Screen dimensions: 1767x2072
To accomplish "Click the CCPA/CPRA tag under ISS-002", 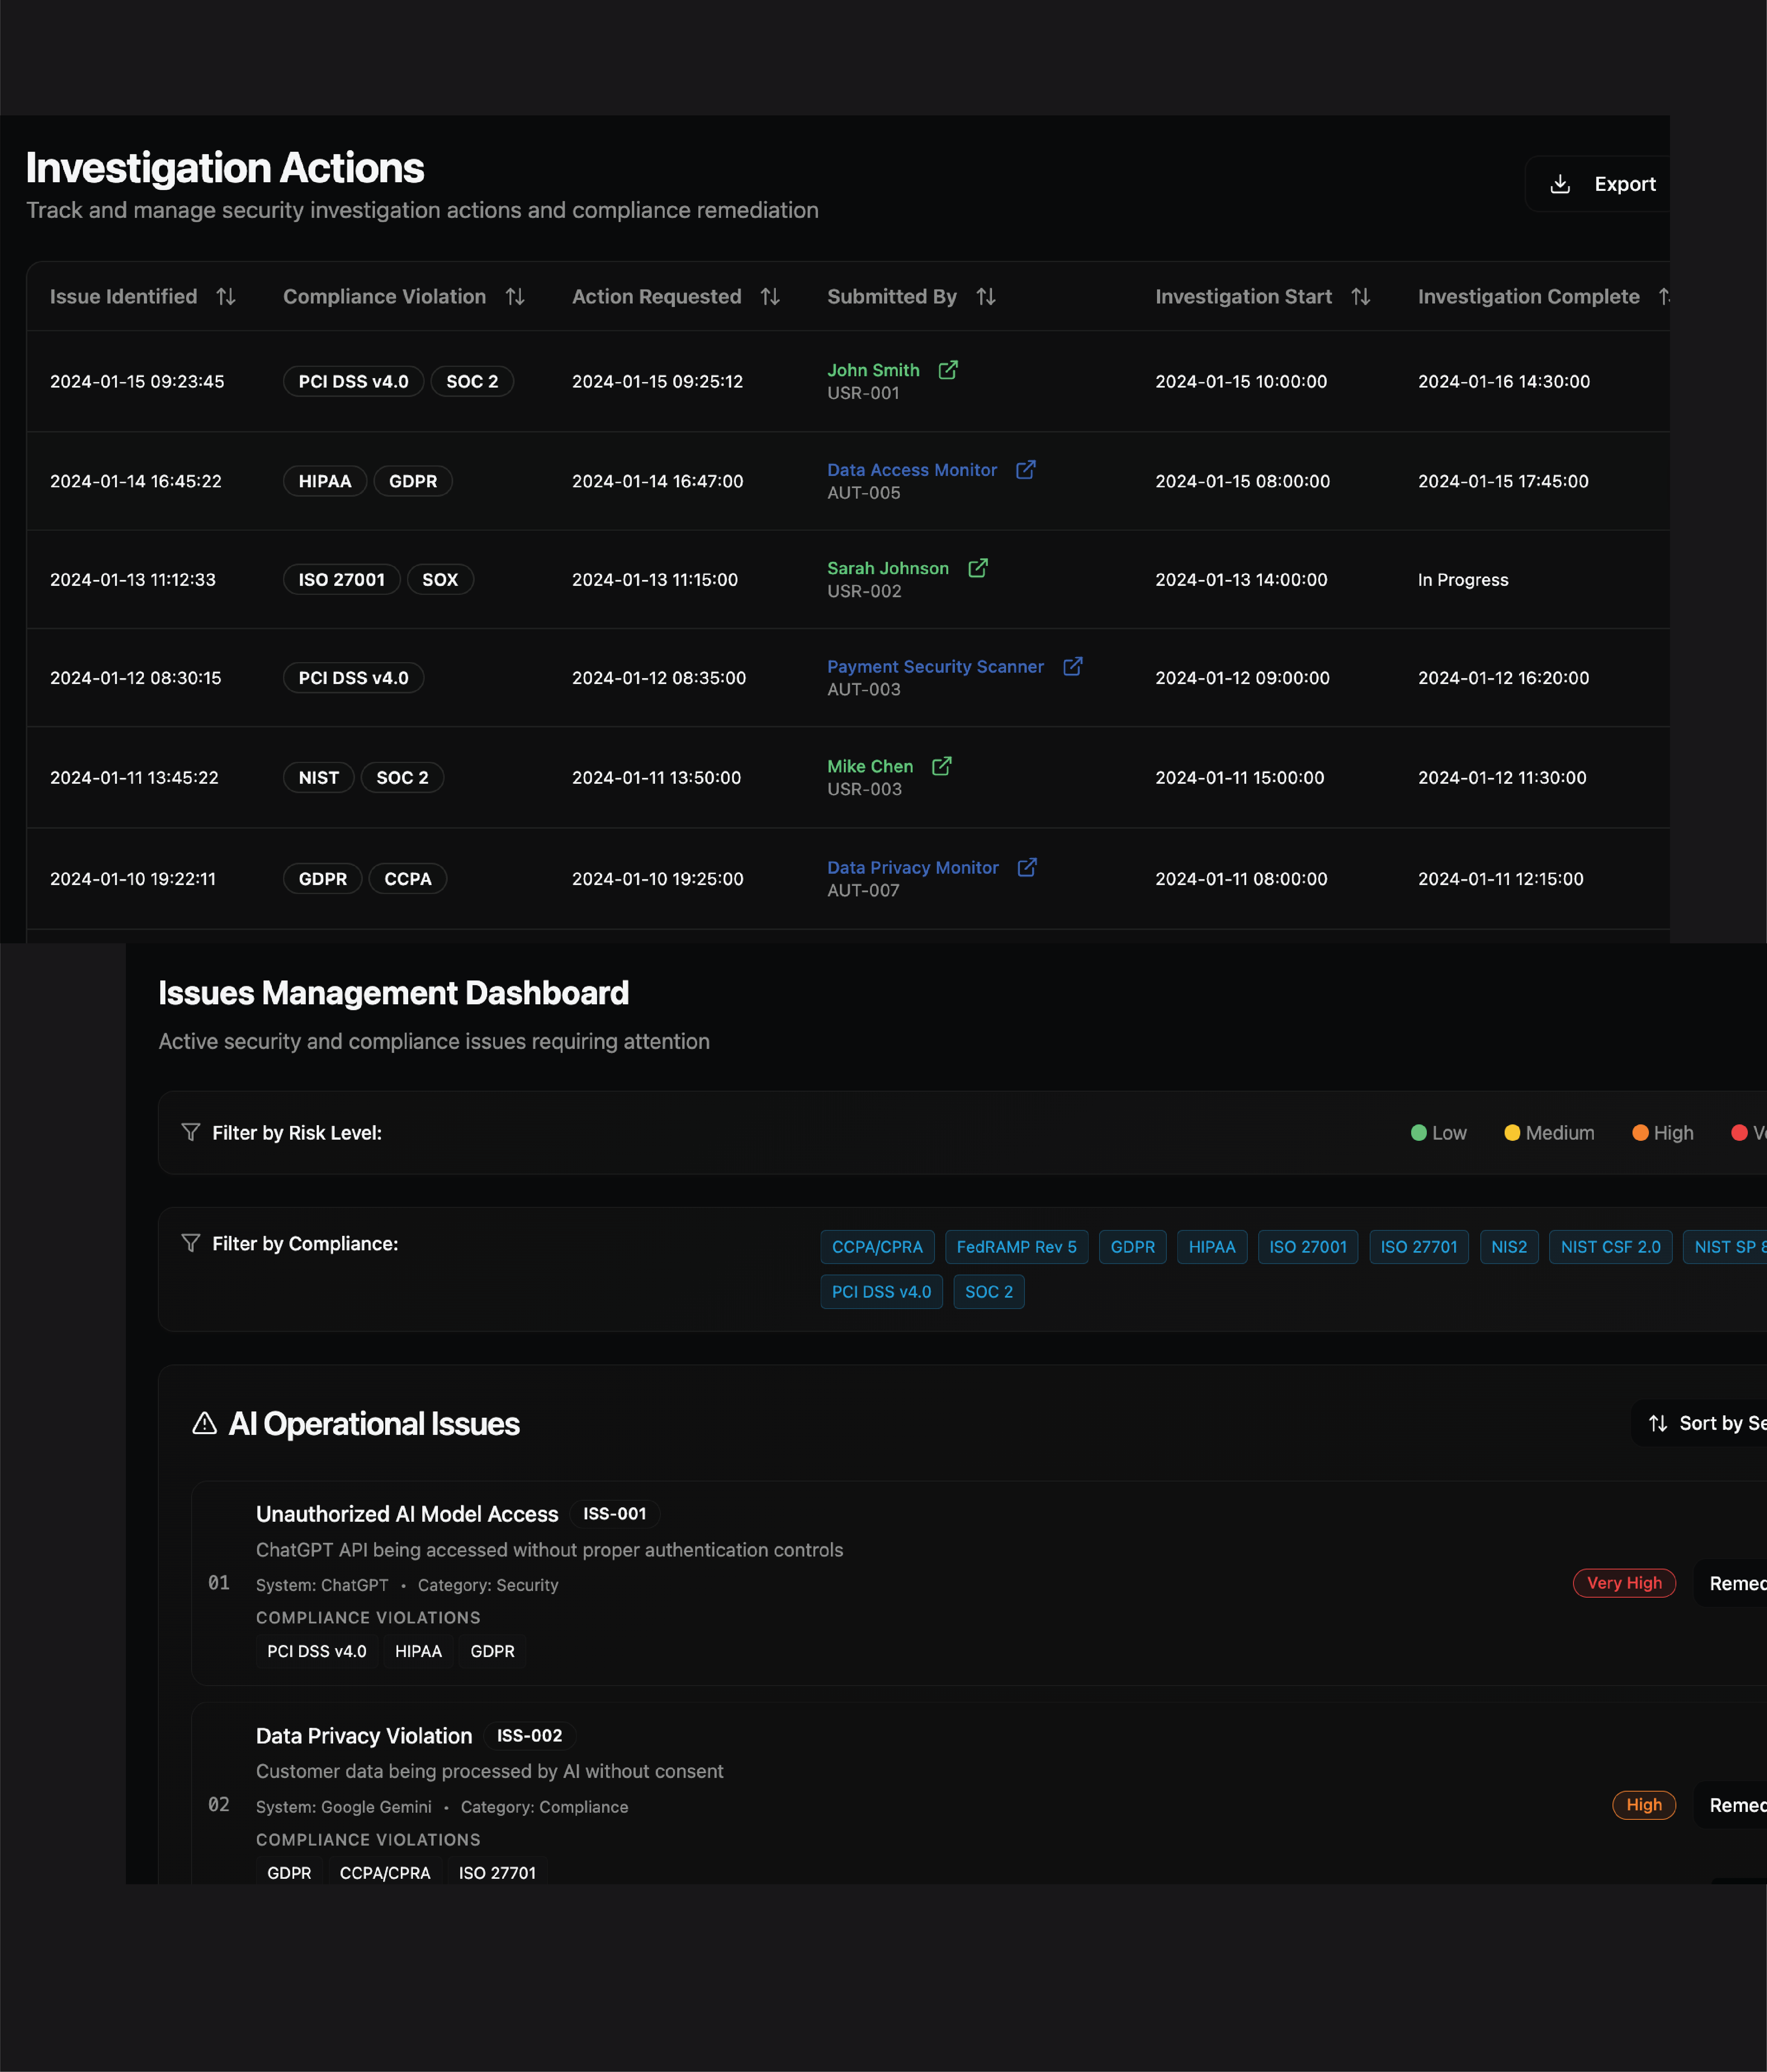I will (x=385, y=1873).
